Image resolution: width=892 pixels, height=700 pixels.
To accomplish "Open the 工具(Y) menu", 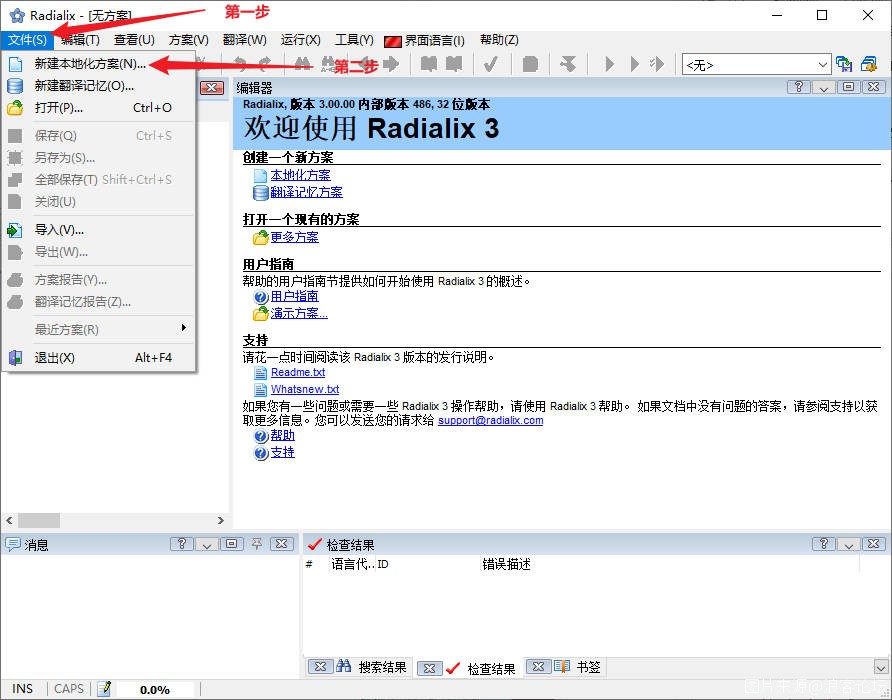I will click(x=354, y=40).
